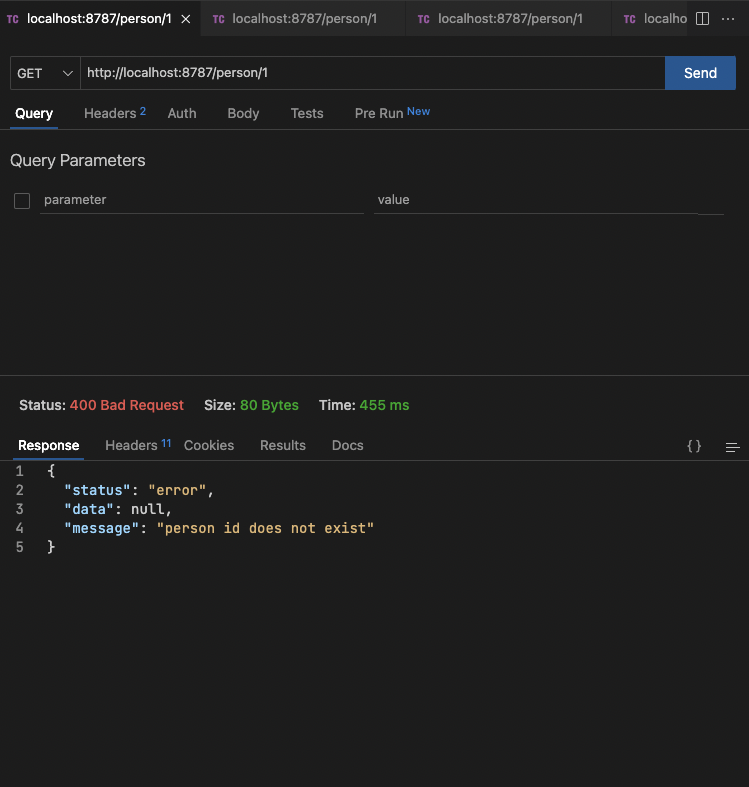Click the request URL input field
The image size is (749, 787).
tap(372, 73)
